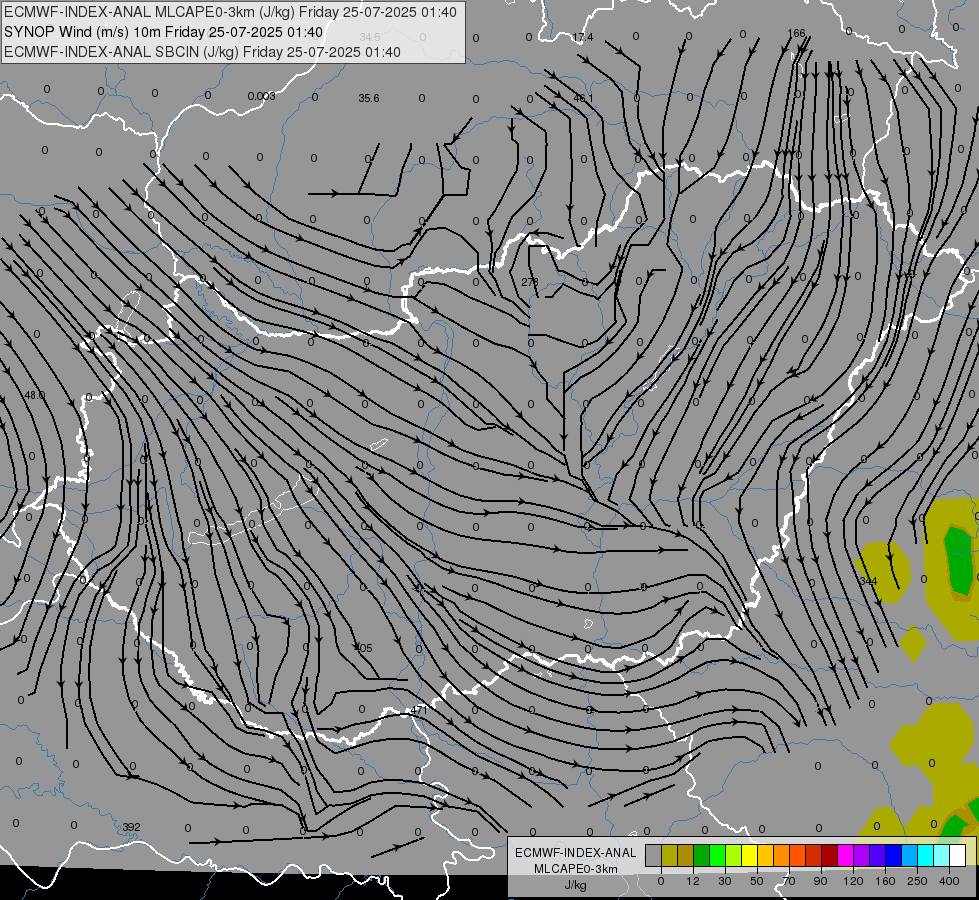Click the 471 value on the map
The height and width of the screenshot is (900, 979).
point(419,710)
